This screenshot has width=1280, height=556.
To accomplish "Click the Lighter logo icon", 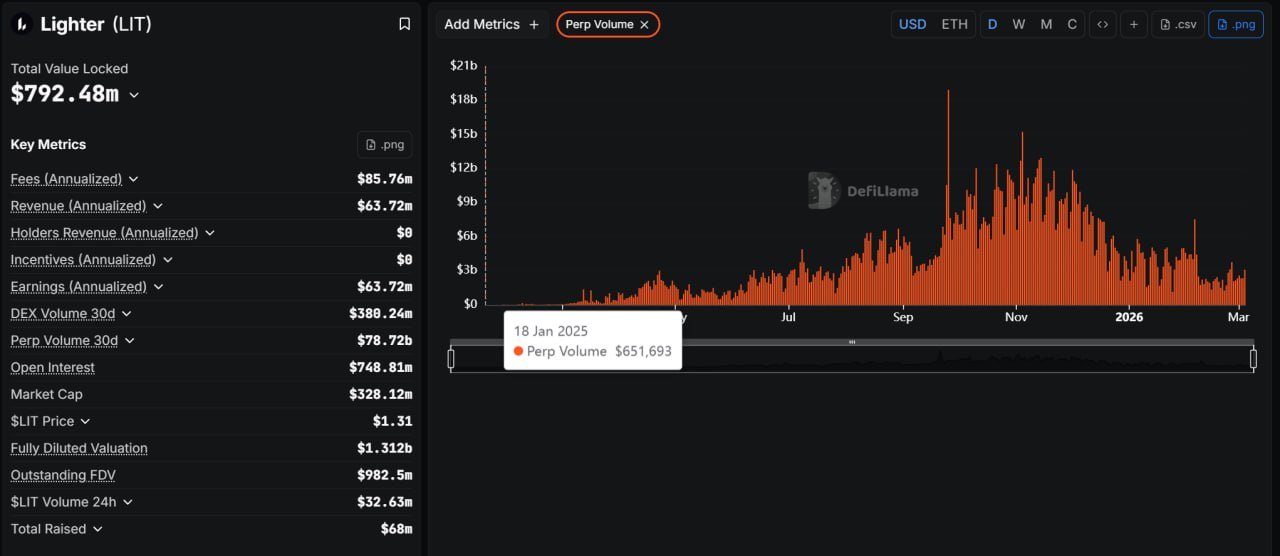I will point(21,25).
